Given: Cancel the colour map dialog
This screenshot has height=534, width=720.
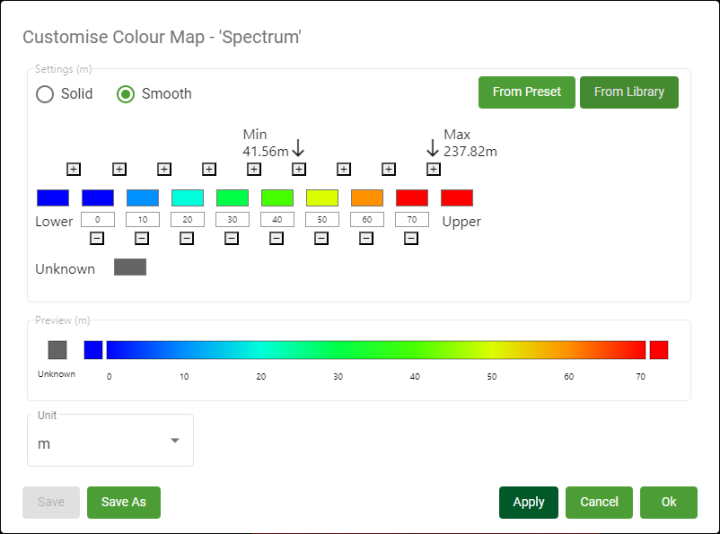Looking at the screenshot, I should tap(599, 502).
